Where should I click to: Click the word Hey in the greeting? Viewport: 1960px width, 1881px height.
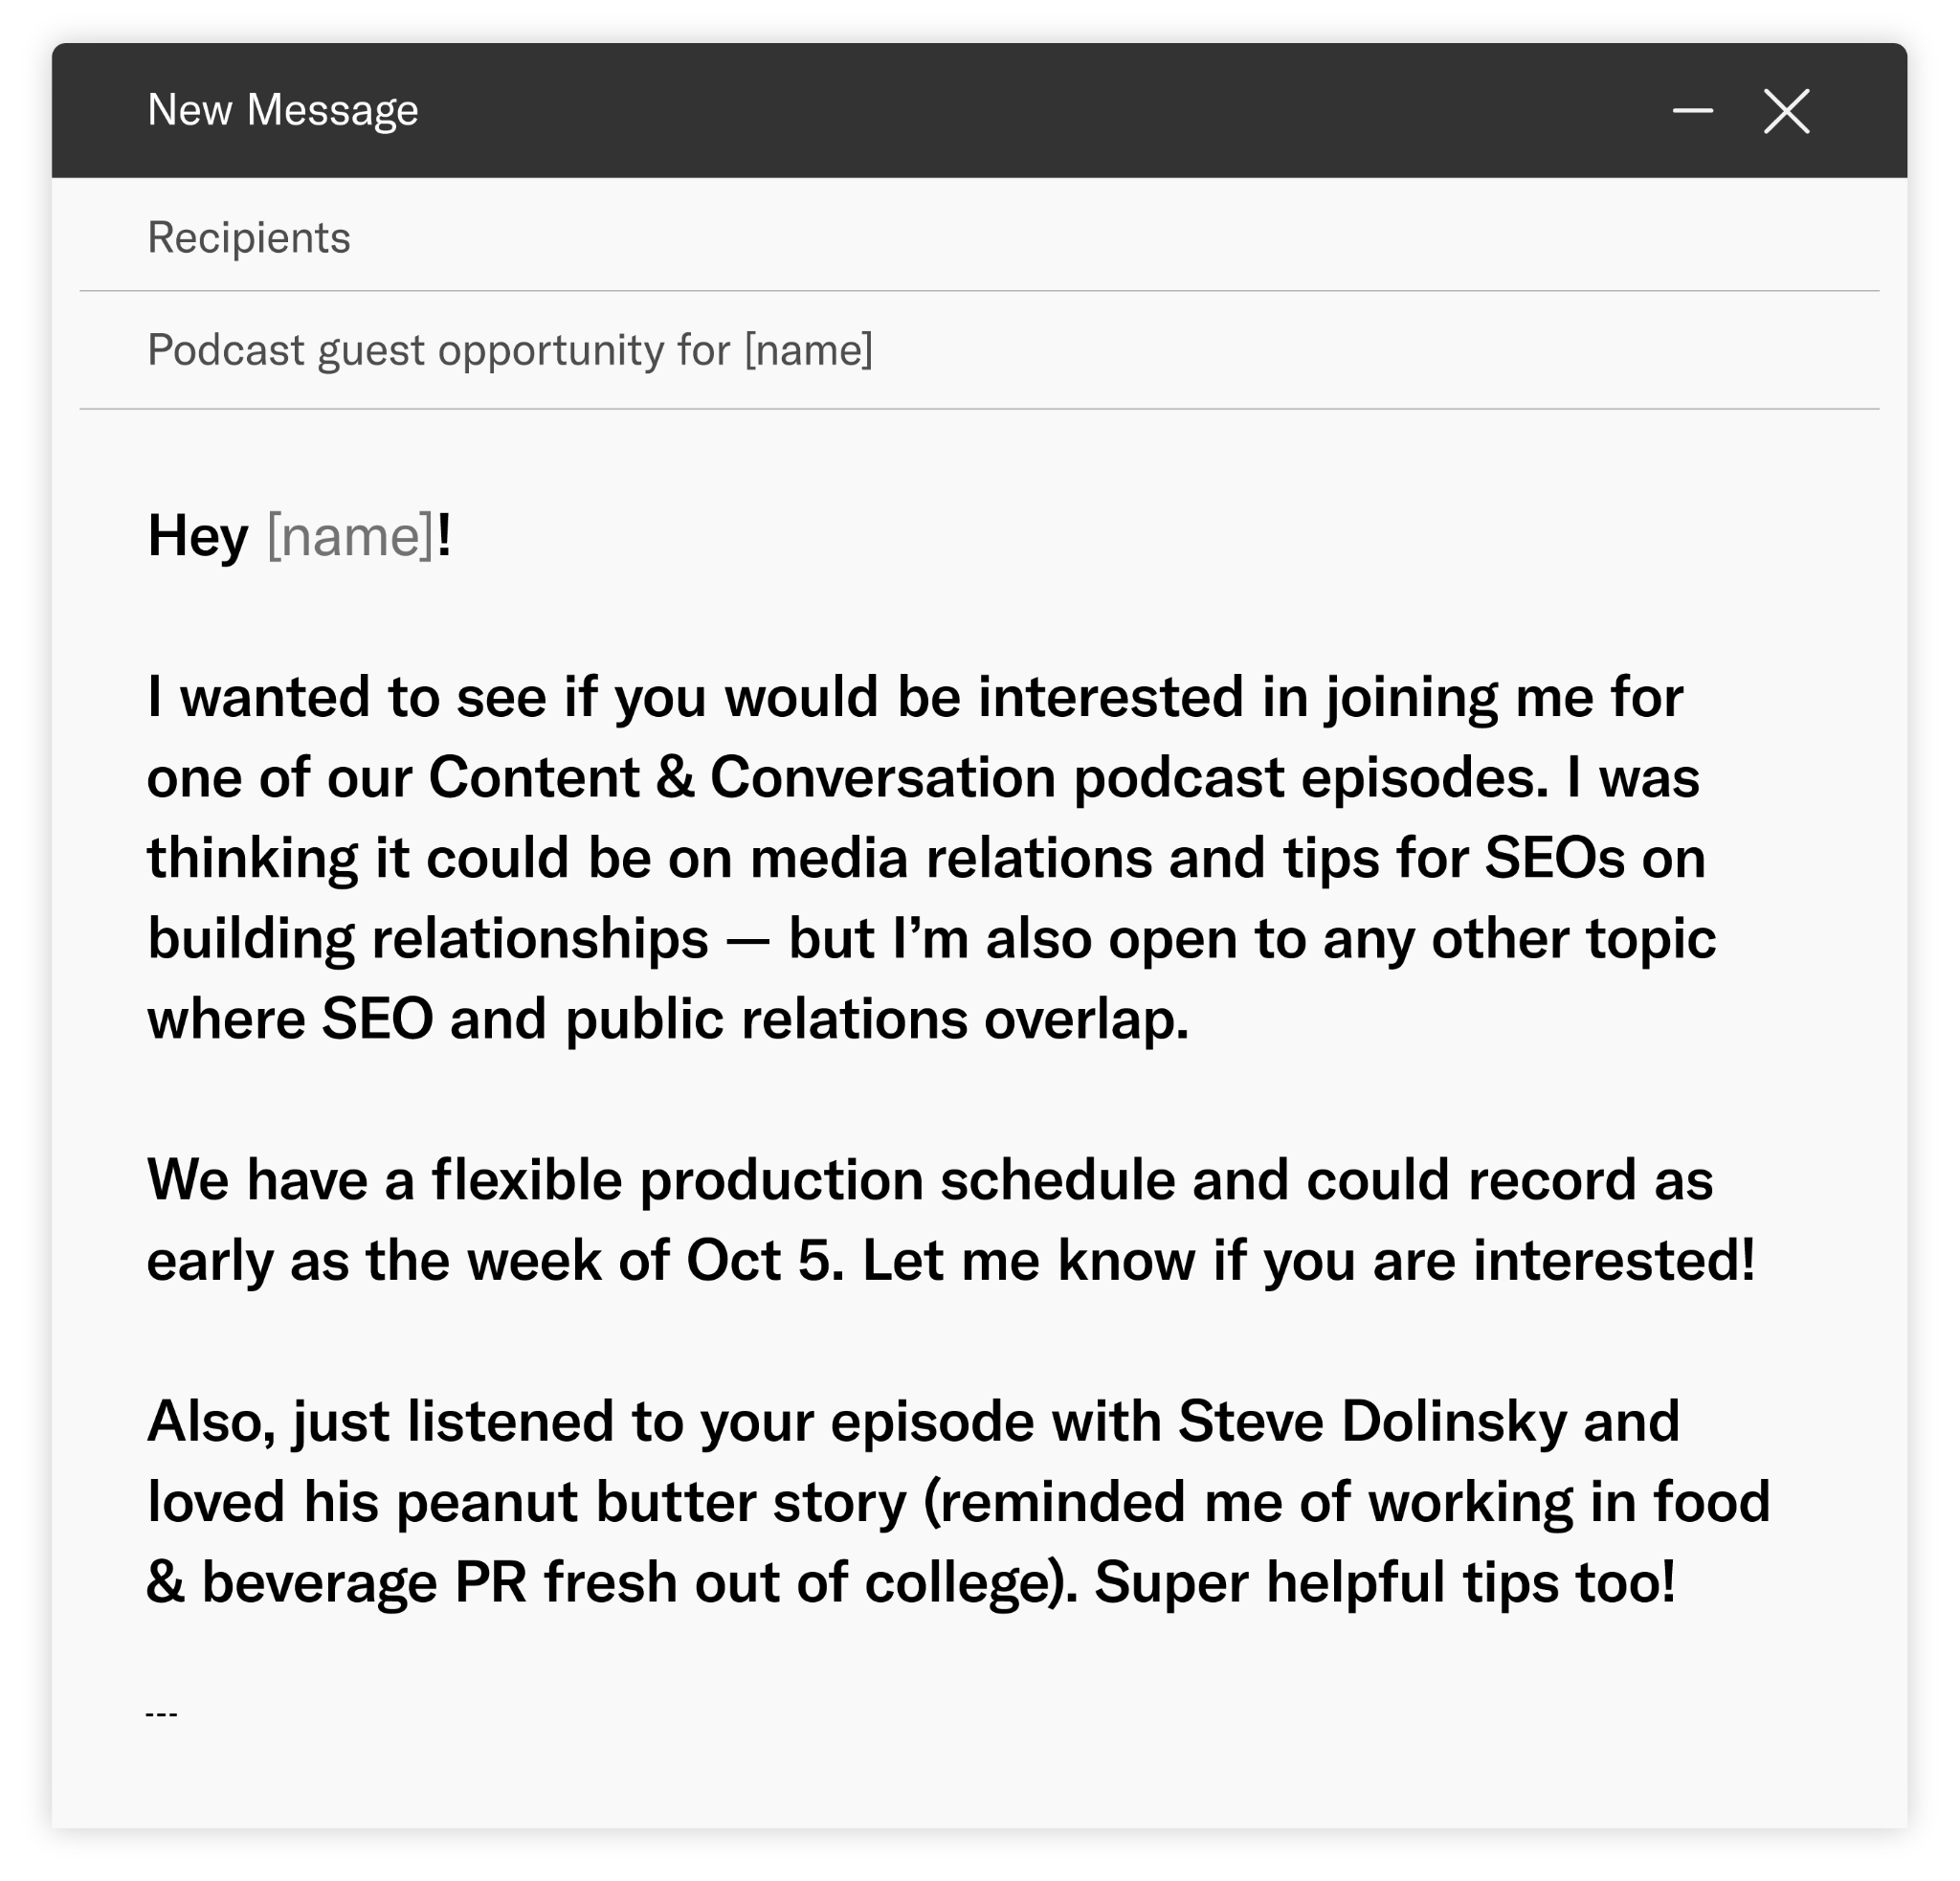tap(197, 537)
